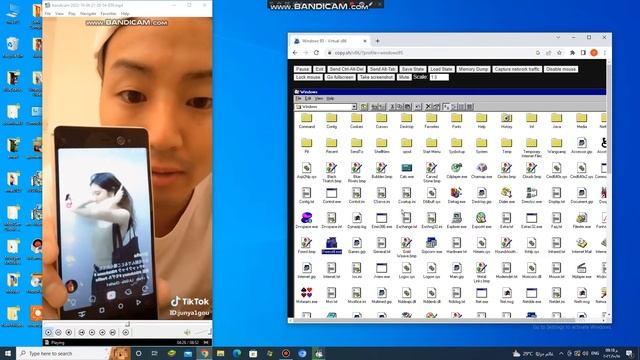Open the History folder

click(507, 120)
